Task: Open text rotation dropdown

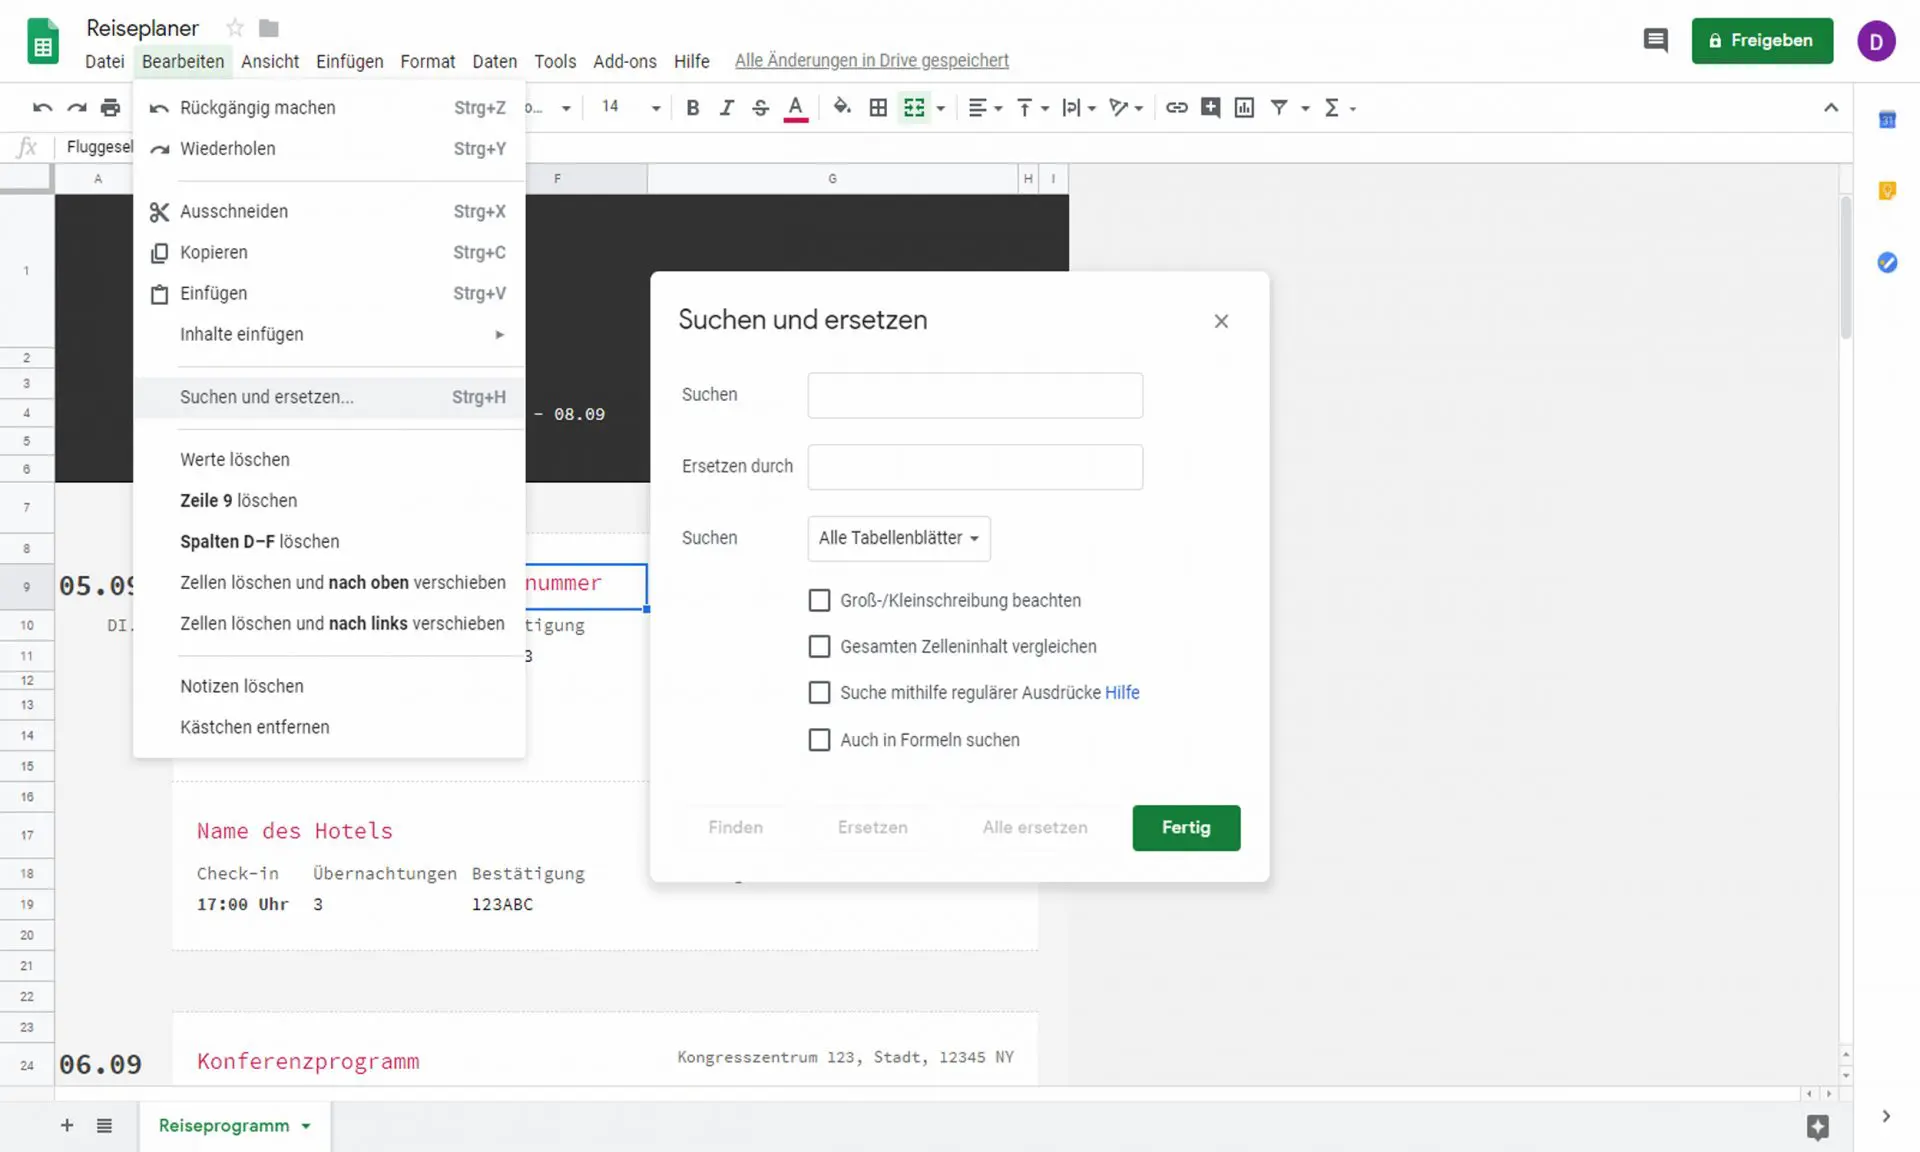Action: [x=1126, y=108]
